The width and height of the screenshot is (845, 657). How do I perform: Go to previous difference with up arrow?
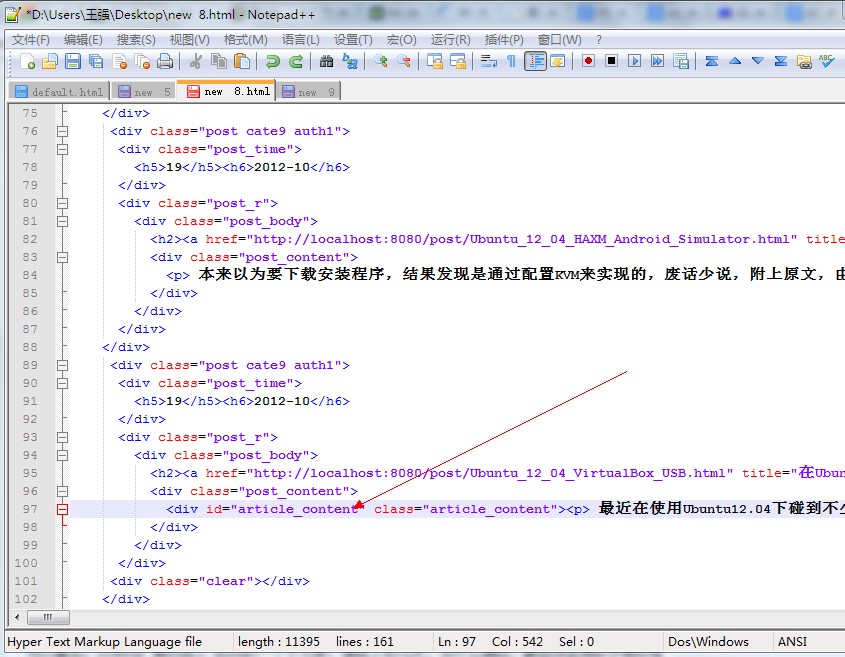[x=735, y=61]
